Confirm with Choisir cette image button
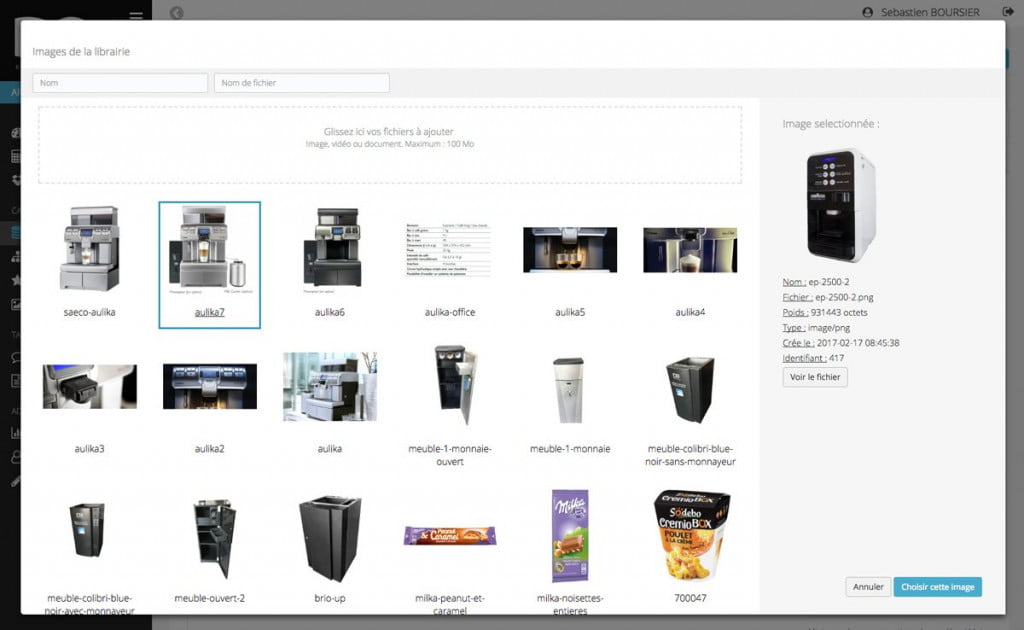Image resolution: width=1024 pixels, height=630 pixels. (x=937, y=586)
